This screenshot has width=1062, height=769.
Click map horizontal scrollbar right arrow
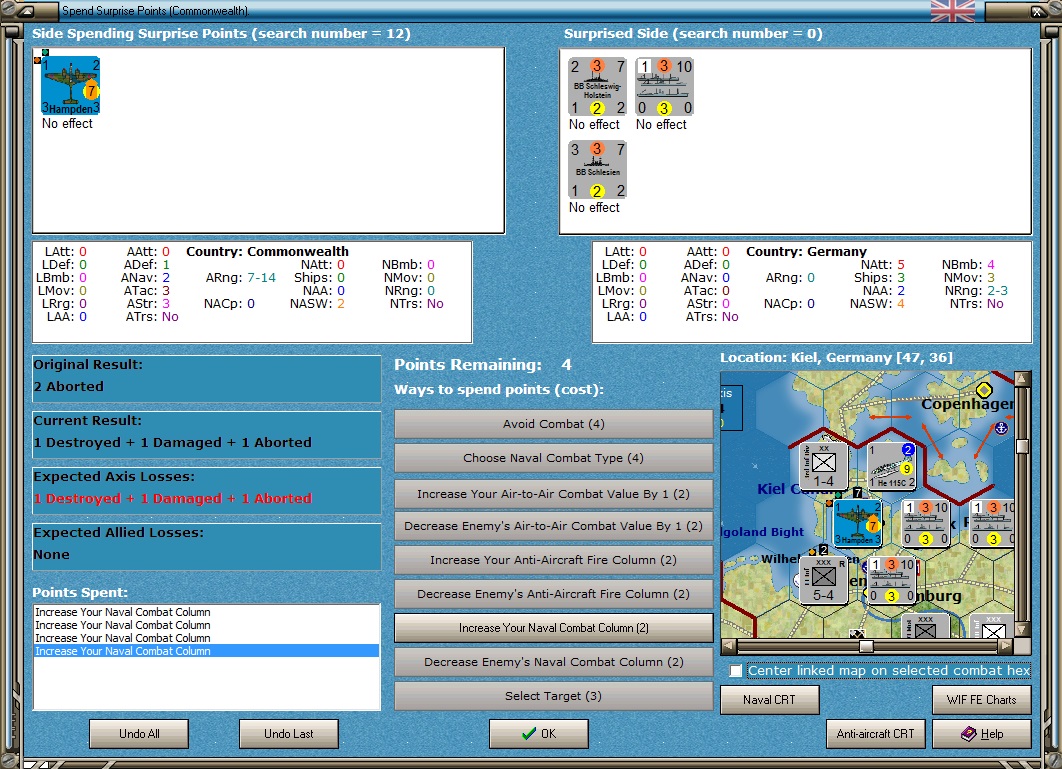pyautogui.click(x=1006, y=646)
